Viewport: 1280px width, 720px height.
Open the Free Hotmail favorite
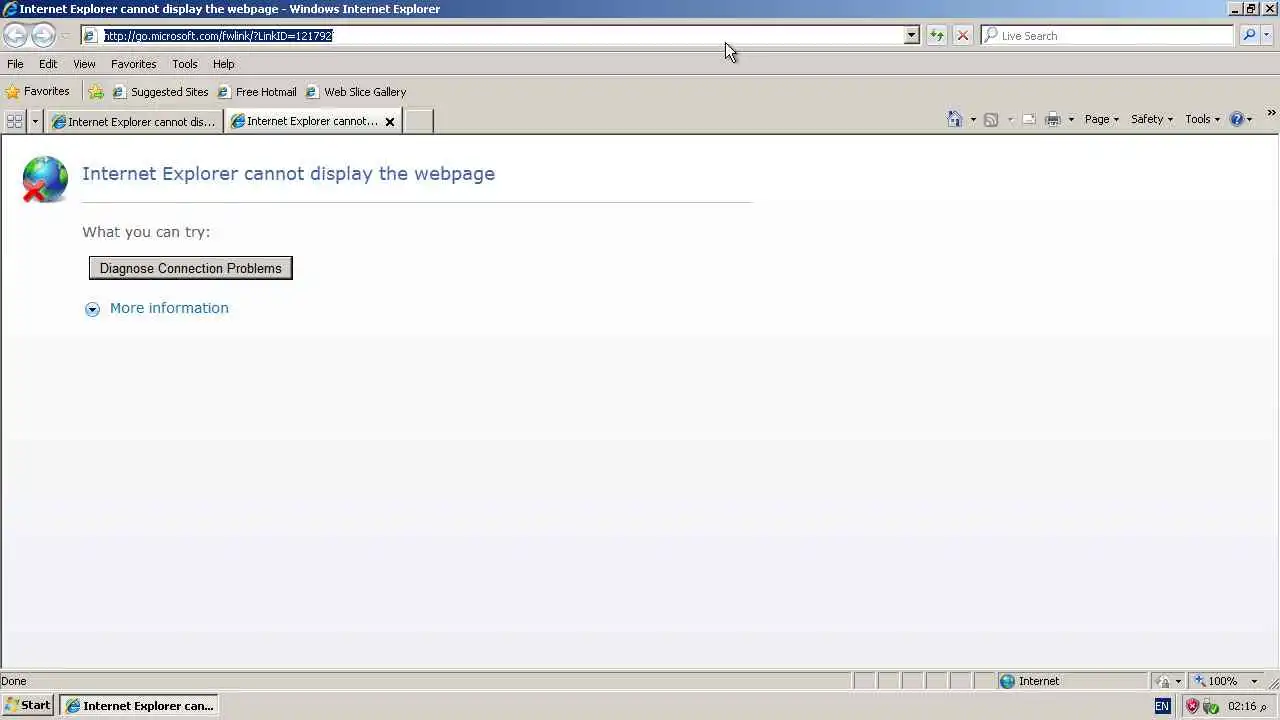(x=257, y=92)
